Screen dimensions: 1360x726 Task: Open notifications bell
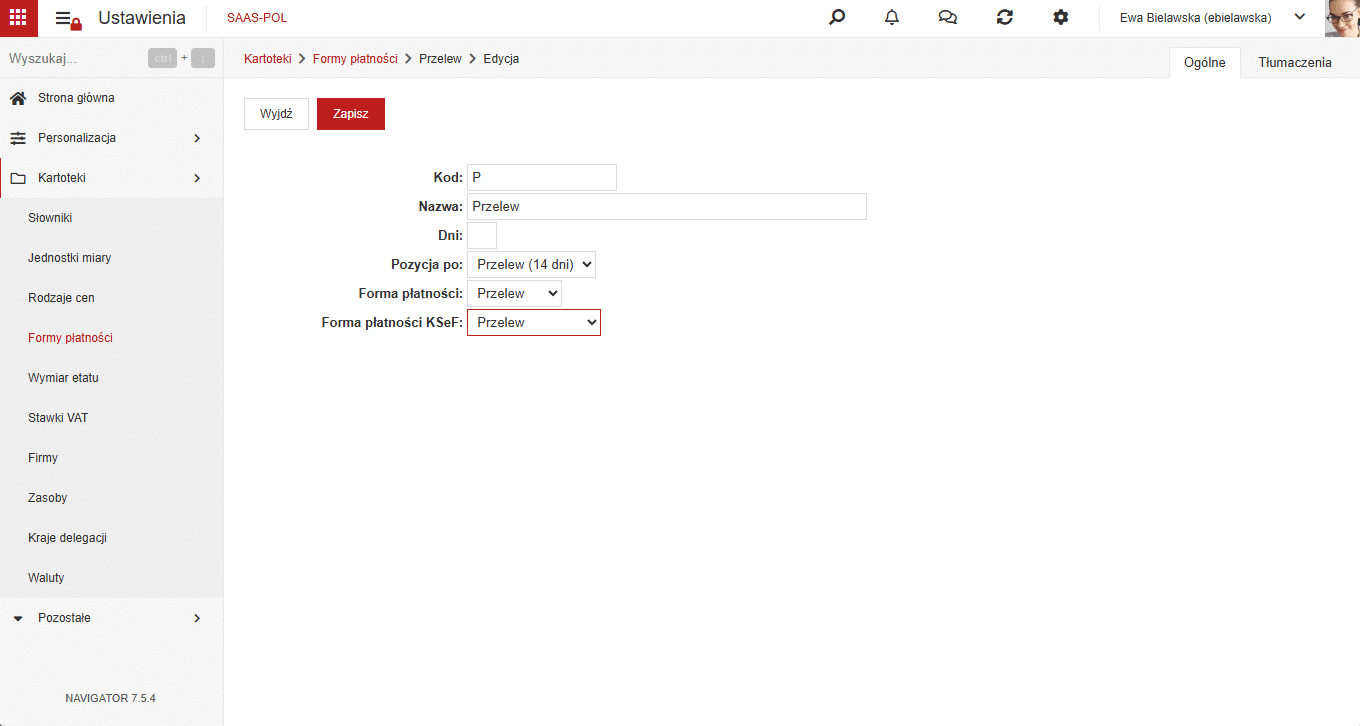point(892,18)
